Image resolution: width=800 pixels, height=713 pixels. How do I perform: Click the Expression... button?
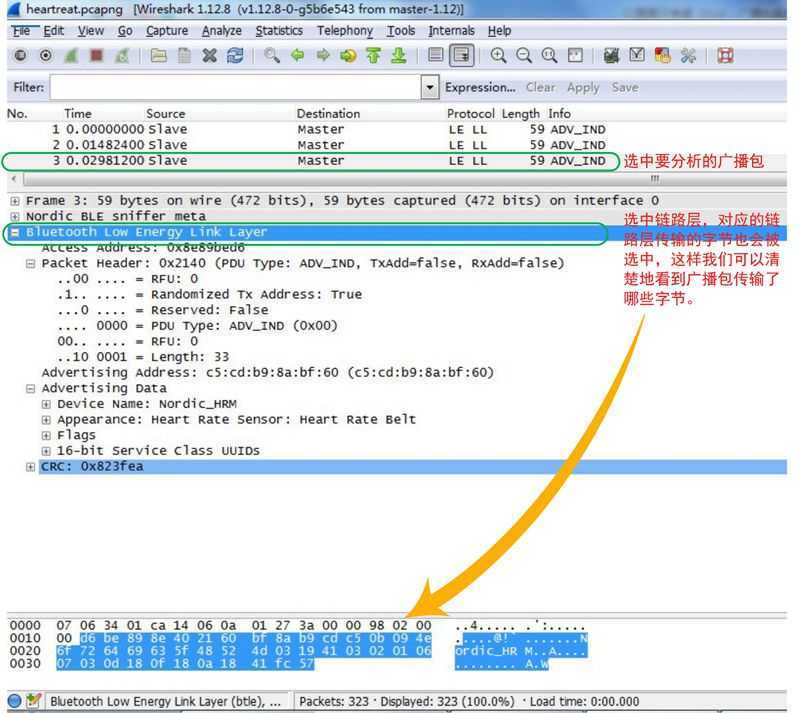480,87
